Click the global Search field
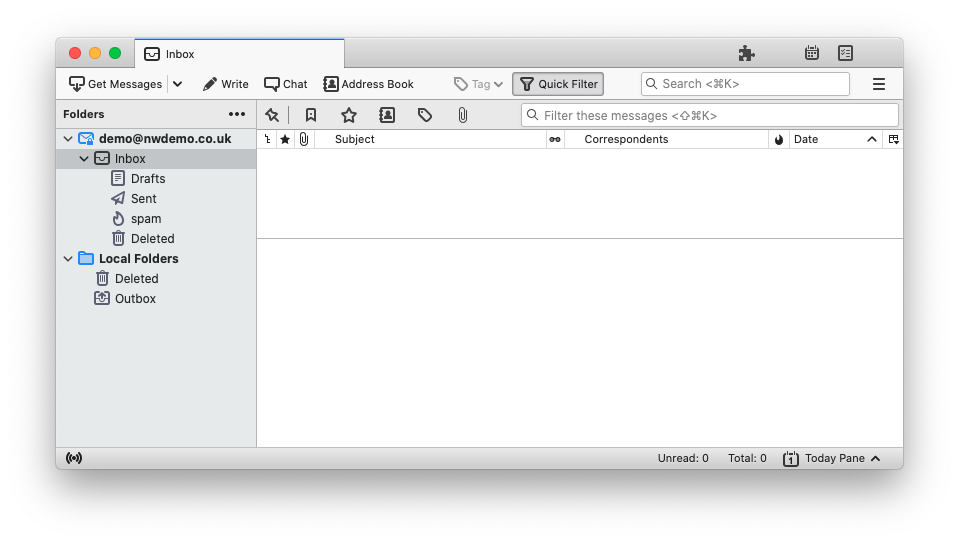 pyautogui.click(x=745, y=84)
